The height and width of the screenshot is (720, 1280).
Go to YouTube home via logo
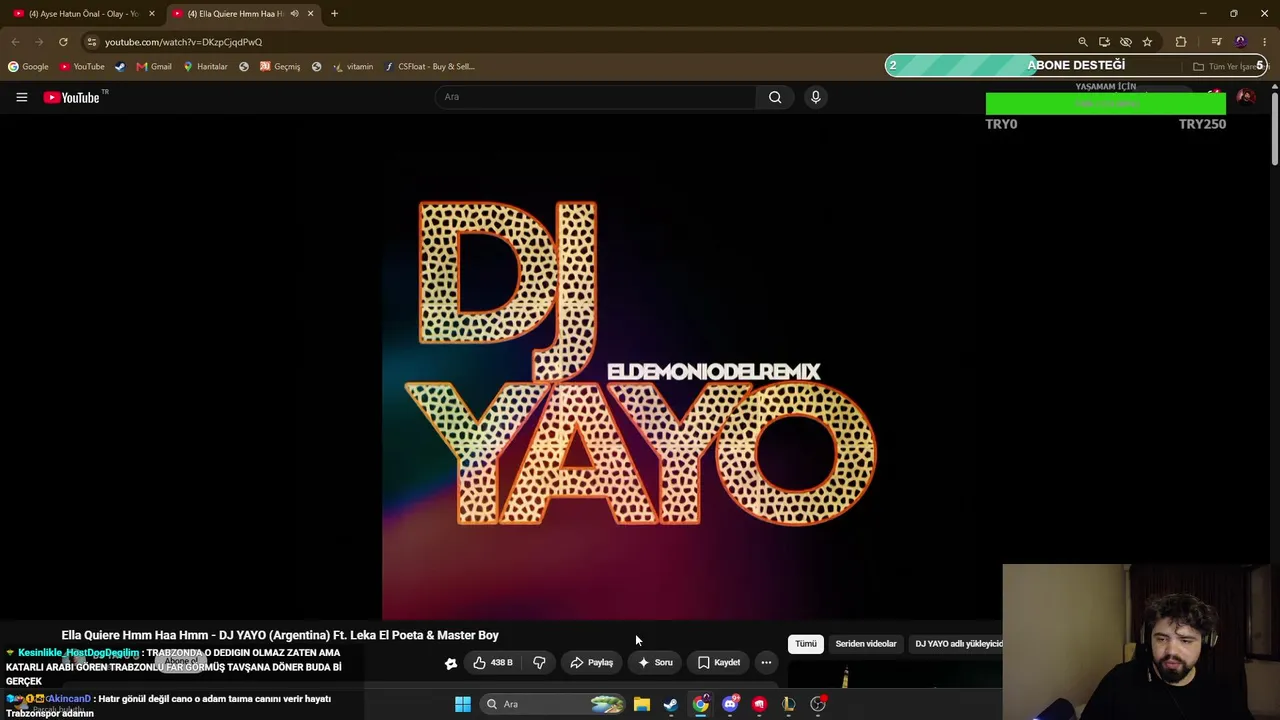click(72, 97)
